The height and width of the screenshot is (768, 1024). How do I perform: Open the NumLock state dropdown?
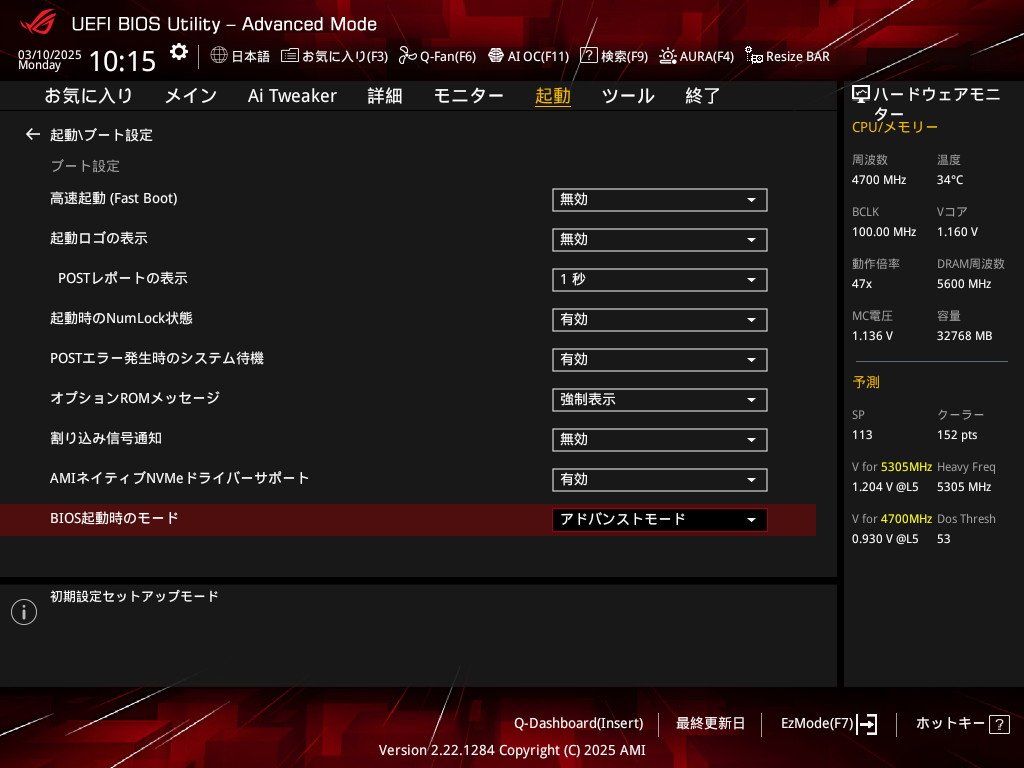660,320
